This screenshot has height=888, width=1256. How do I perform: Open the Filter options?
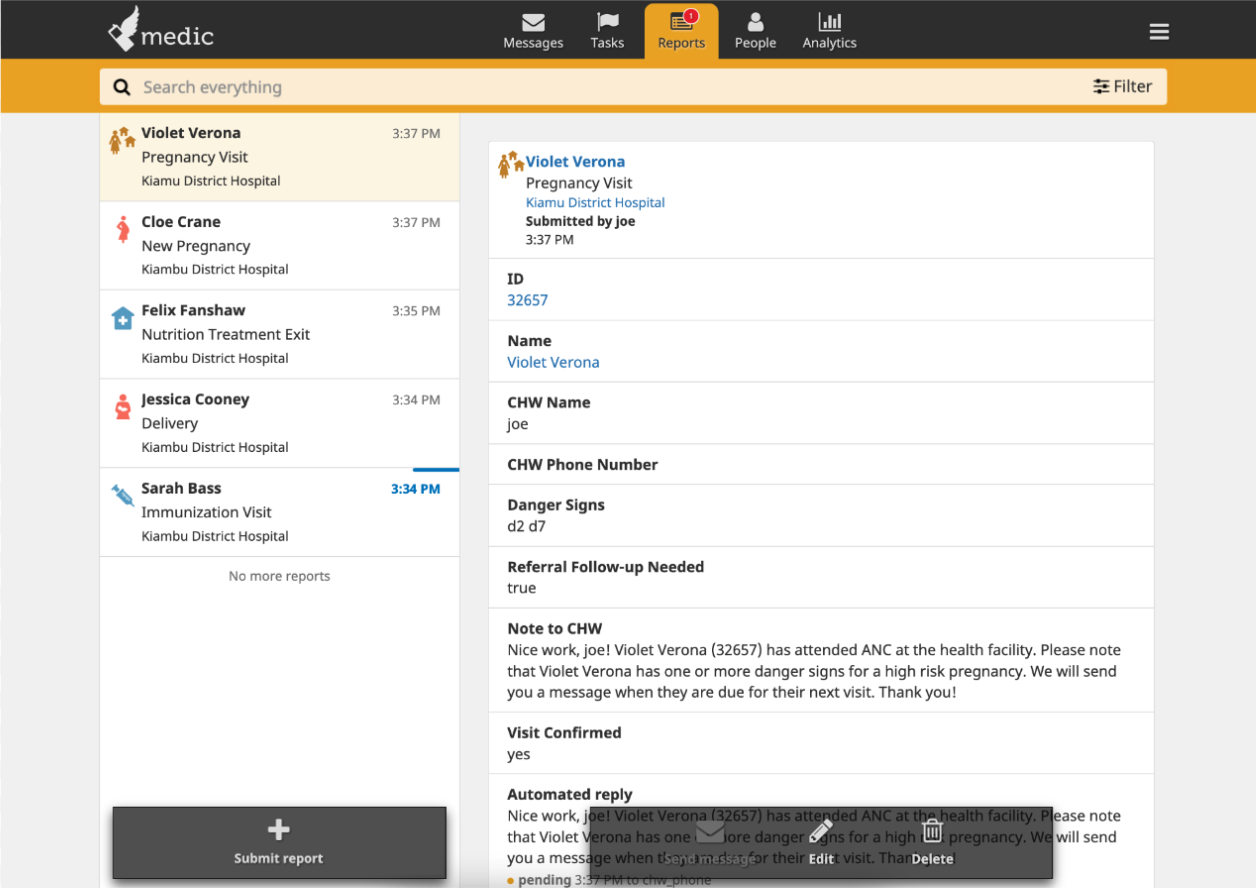(1122, 87)
